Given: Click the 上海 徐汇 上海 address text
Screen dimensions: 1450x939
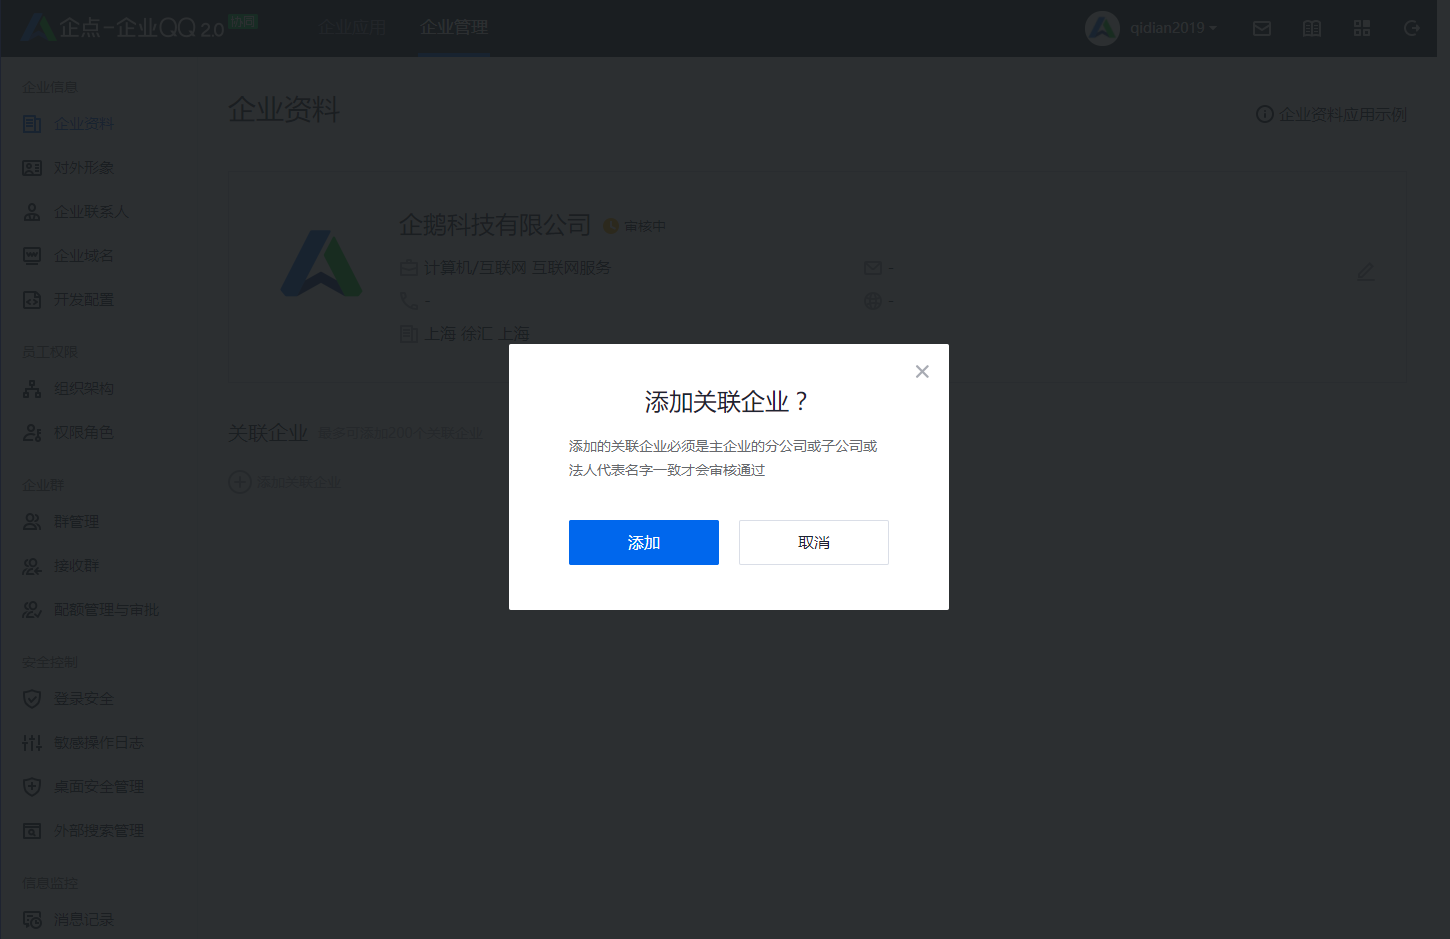Looking at the screenshot, I should click(x=477, y=333).
